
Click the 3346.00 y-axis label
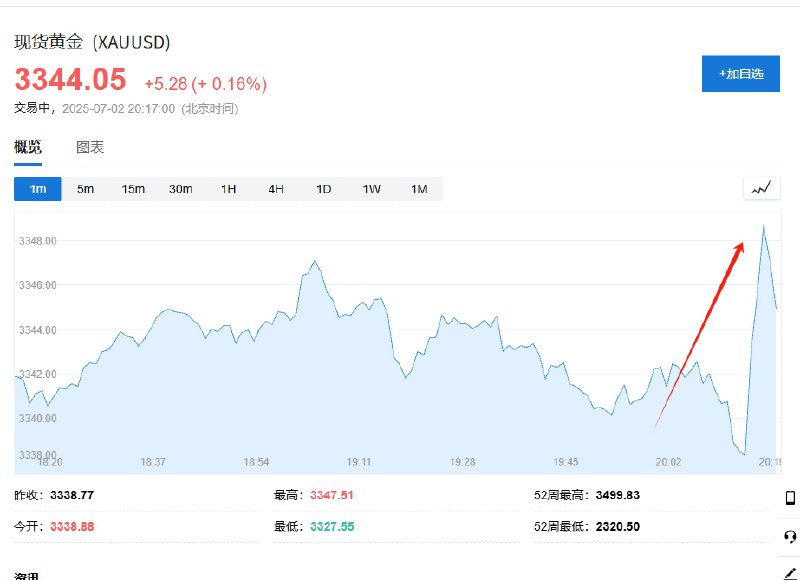(x=38, y=285)
